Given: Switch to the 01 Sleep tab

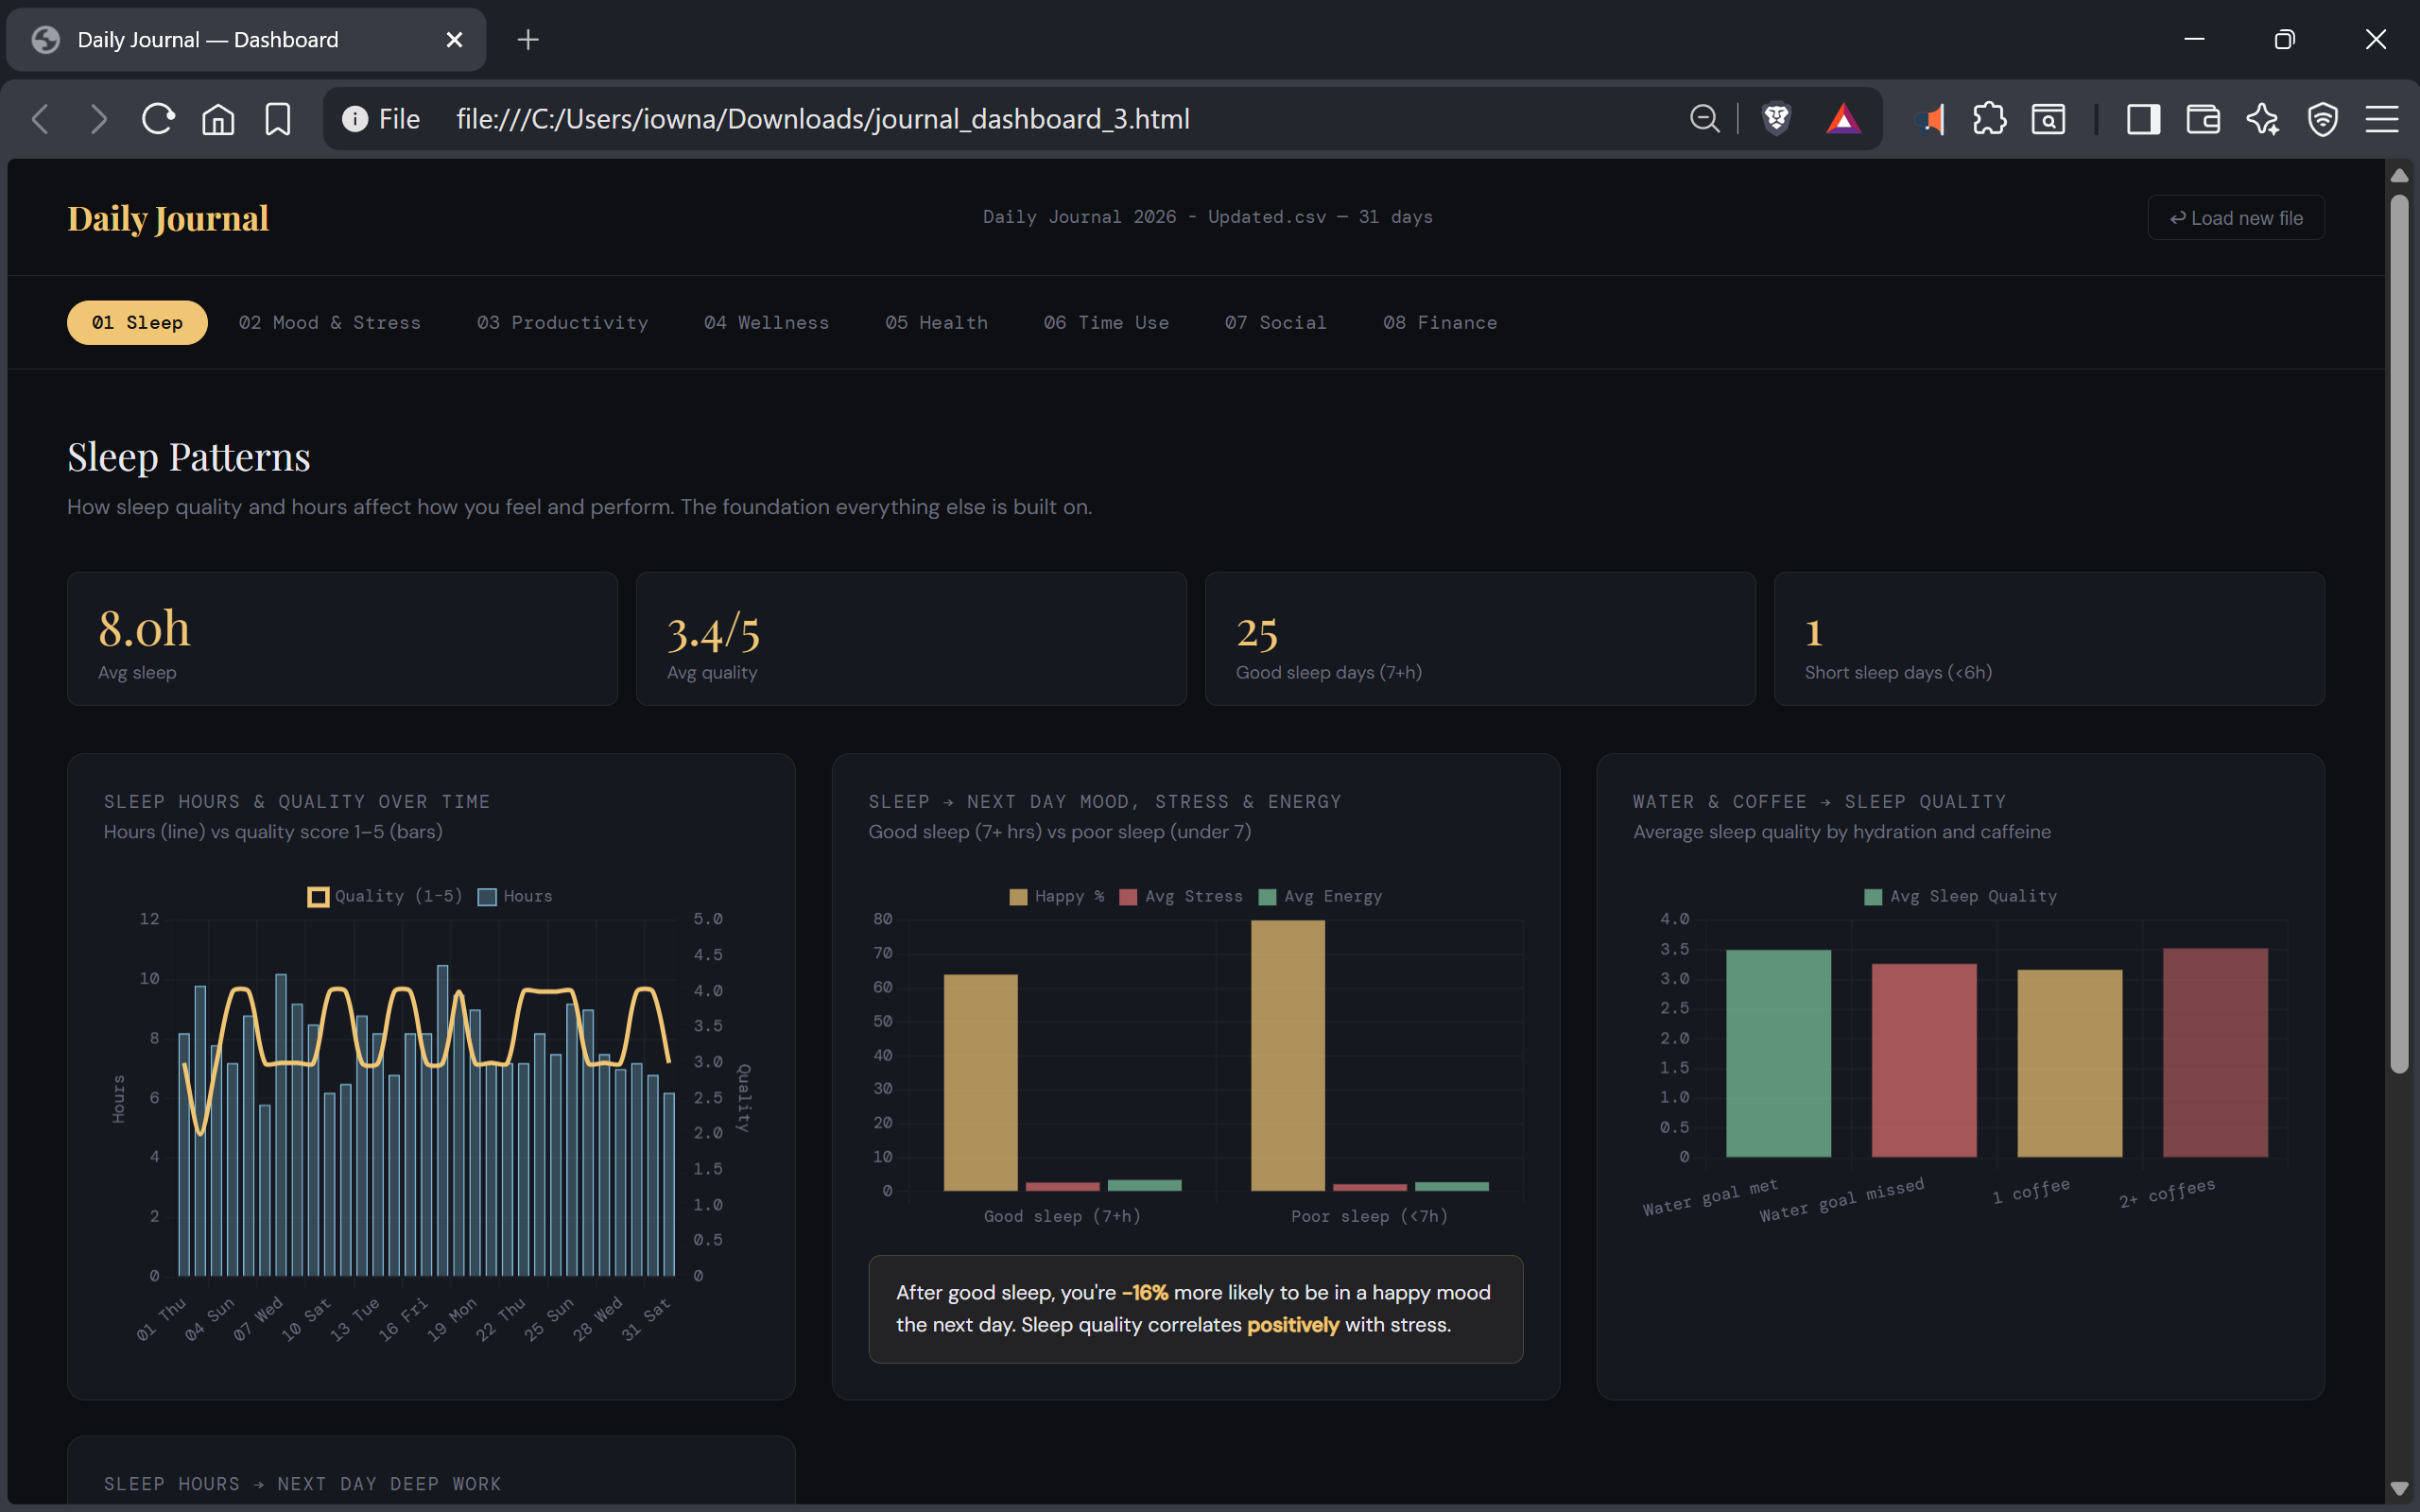Looking at the screenshot, I should tap(137, 322).
